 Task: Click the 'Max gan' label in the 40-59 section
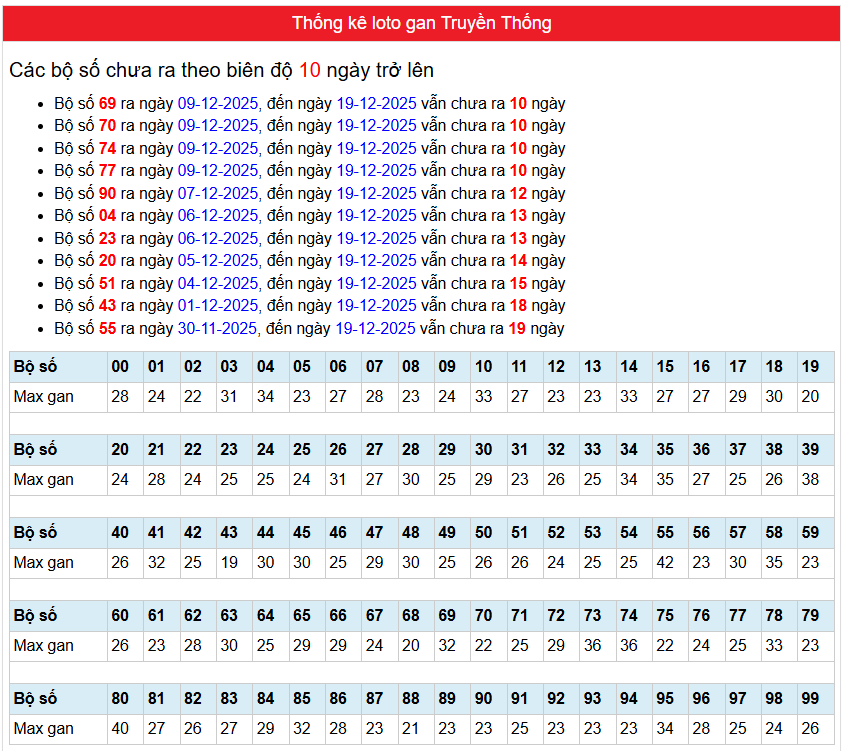44,563
